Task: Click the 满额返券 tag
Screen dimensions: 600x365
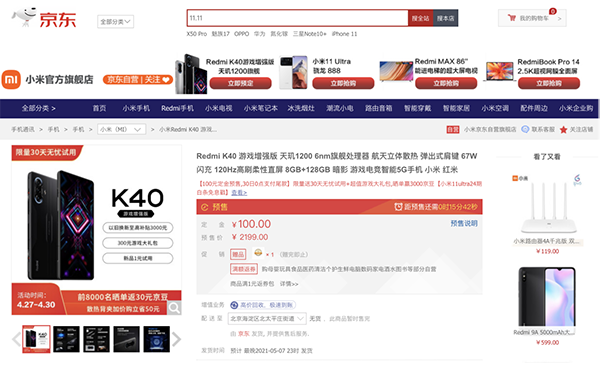Action: [x=244, y=269]
